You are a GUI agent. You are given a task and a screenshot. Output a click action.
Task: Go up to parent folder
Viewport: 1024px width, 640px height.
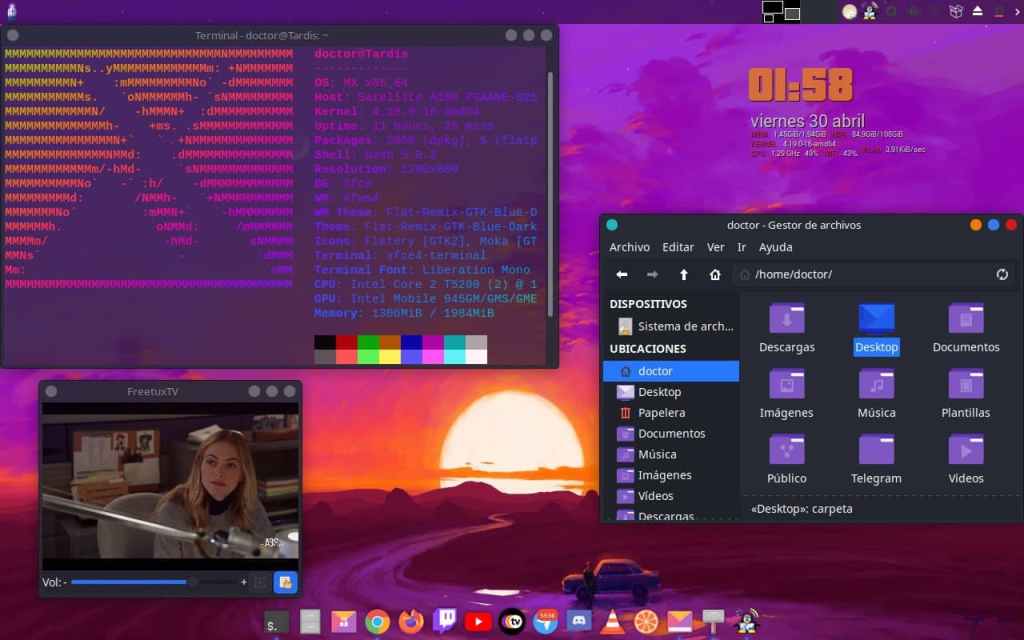pyautogui.click(x=684, y=274)
